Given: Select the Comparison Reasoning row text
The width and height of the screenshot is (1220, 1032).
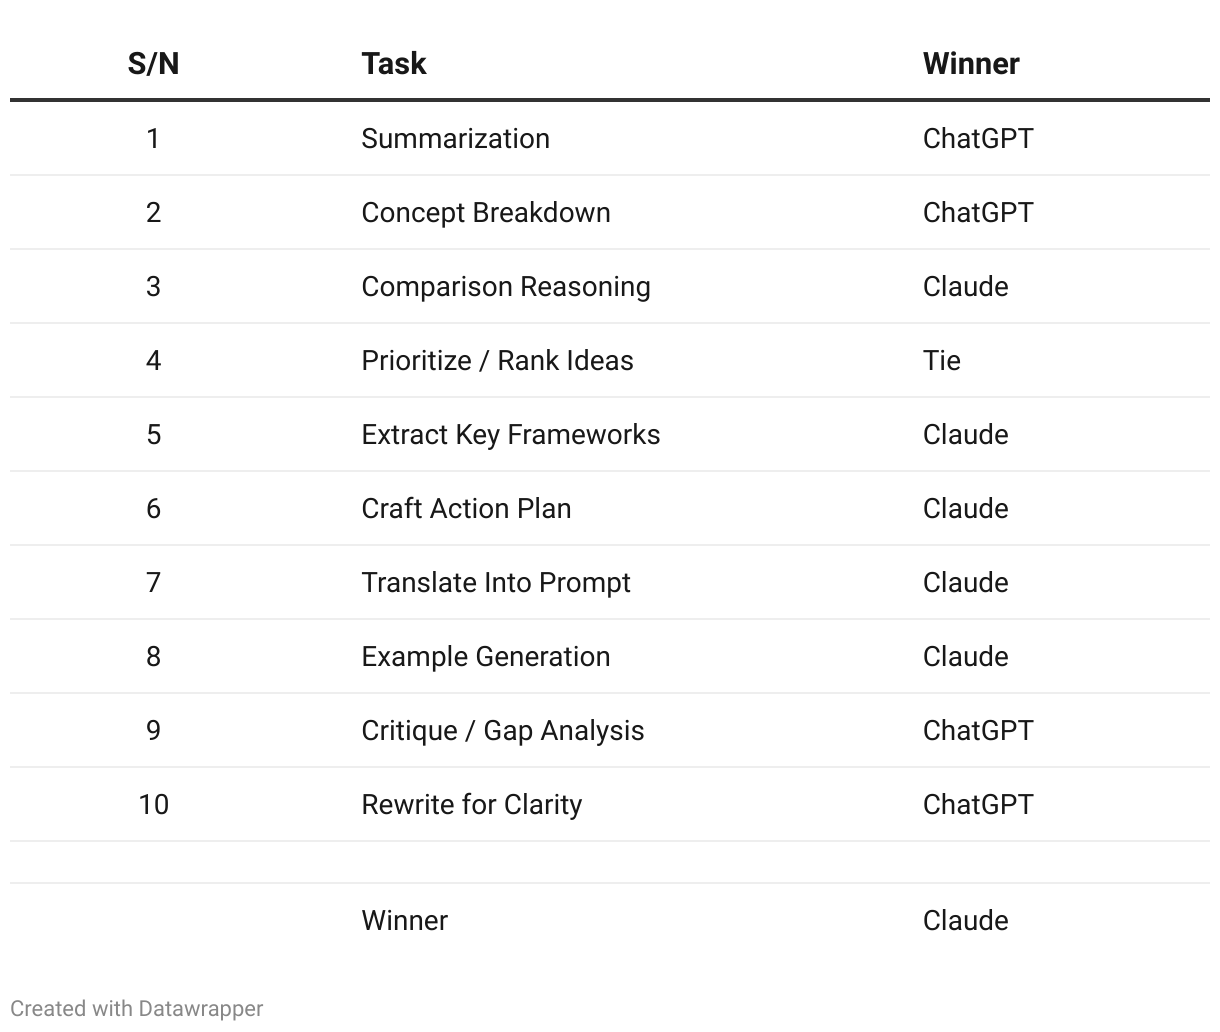Looking at the screenshot, I should (x=506, y=286).
